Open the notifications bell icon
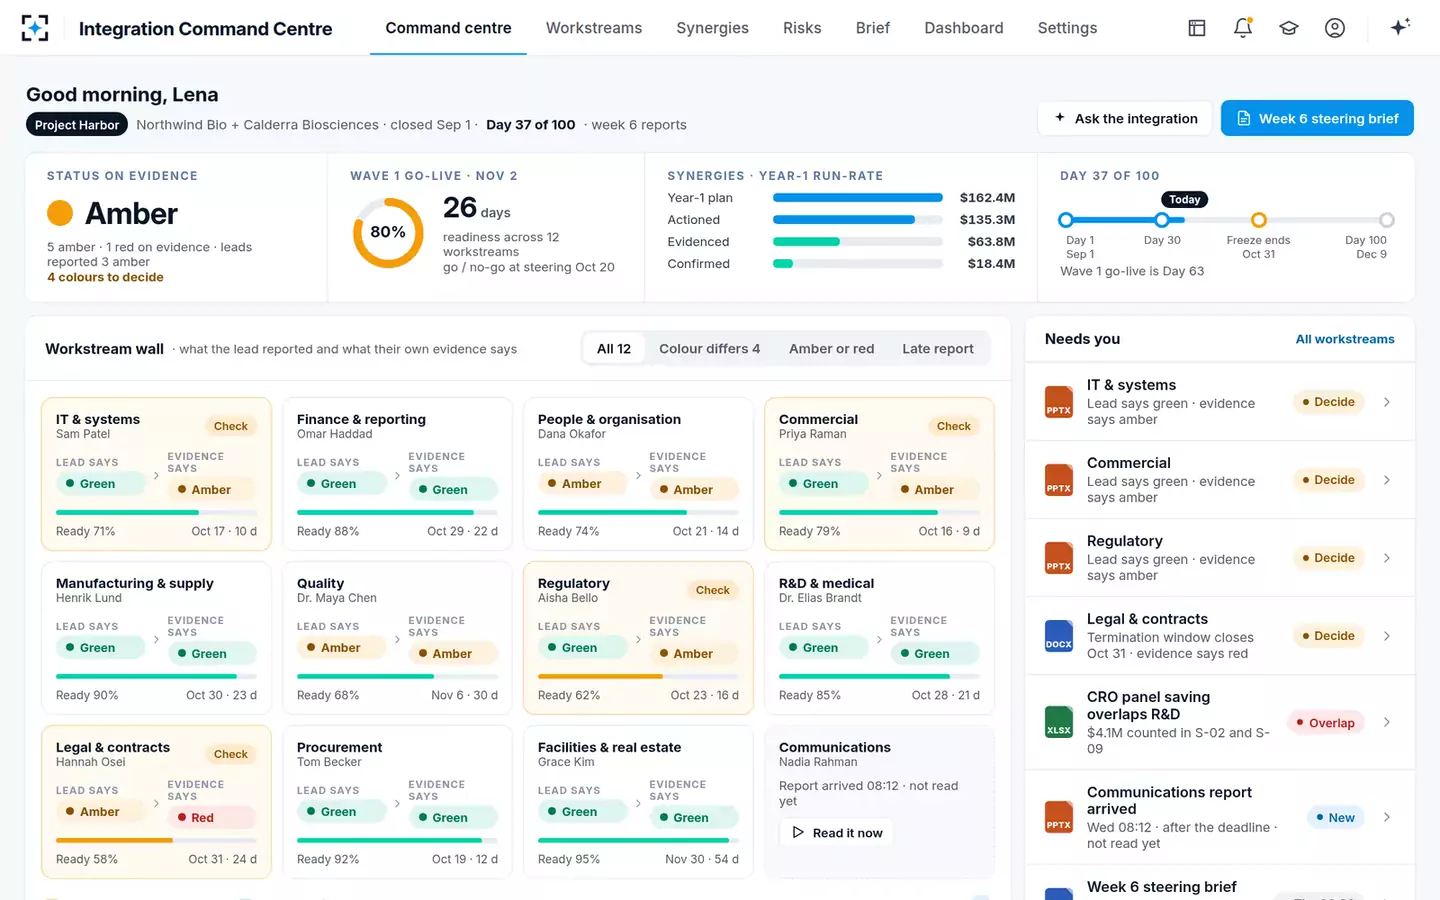Screen dimensions: 1440x900 (1243, 28)
